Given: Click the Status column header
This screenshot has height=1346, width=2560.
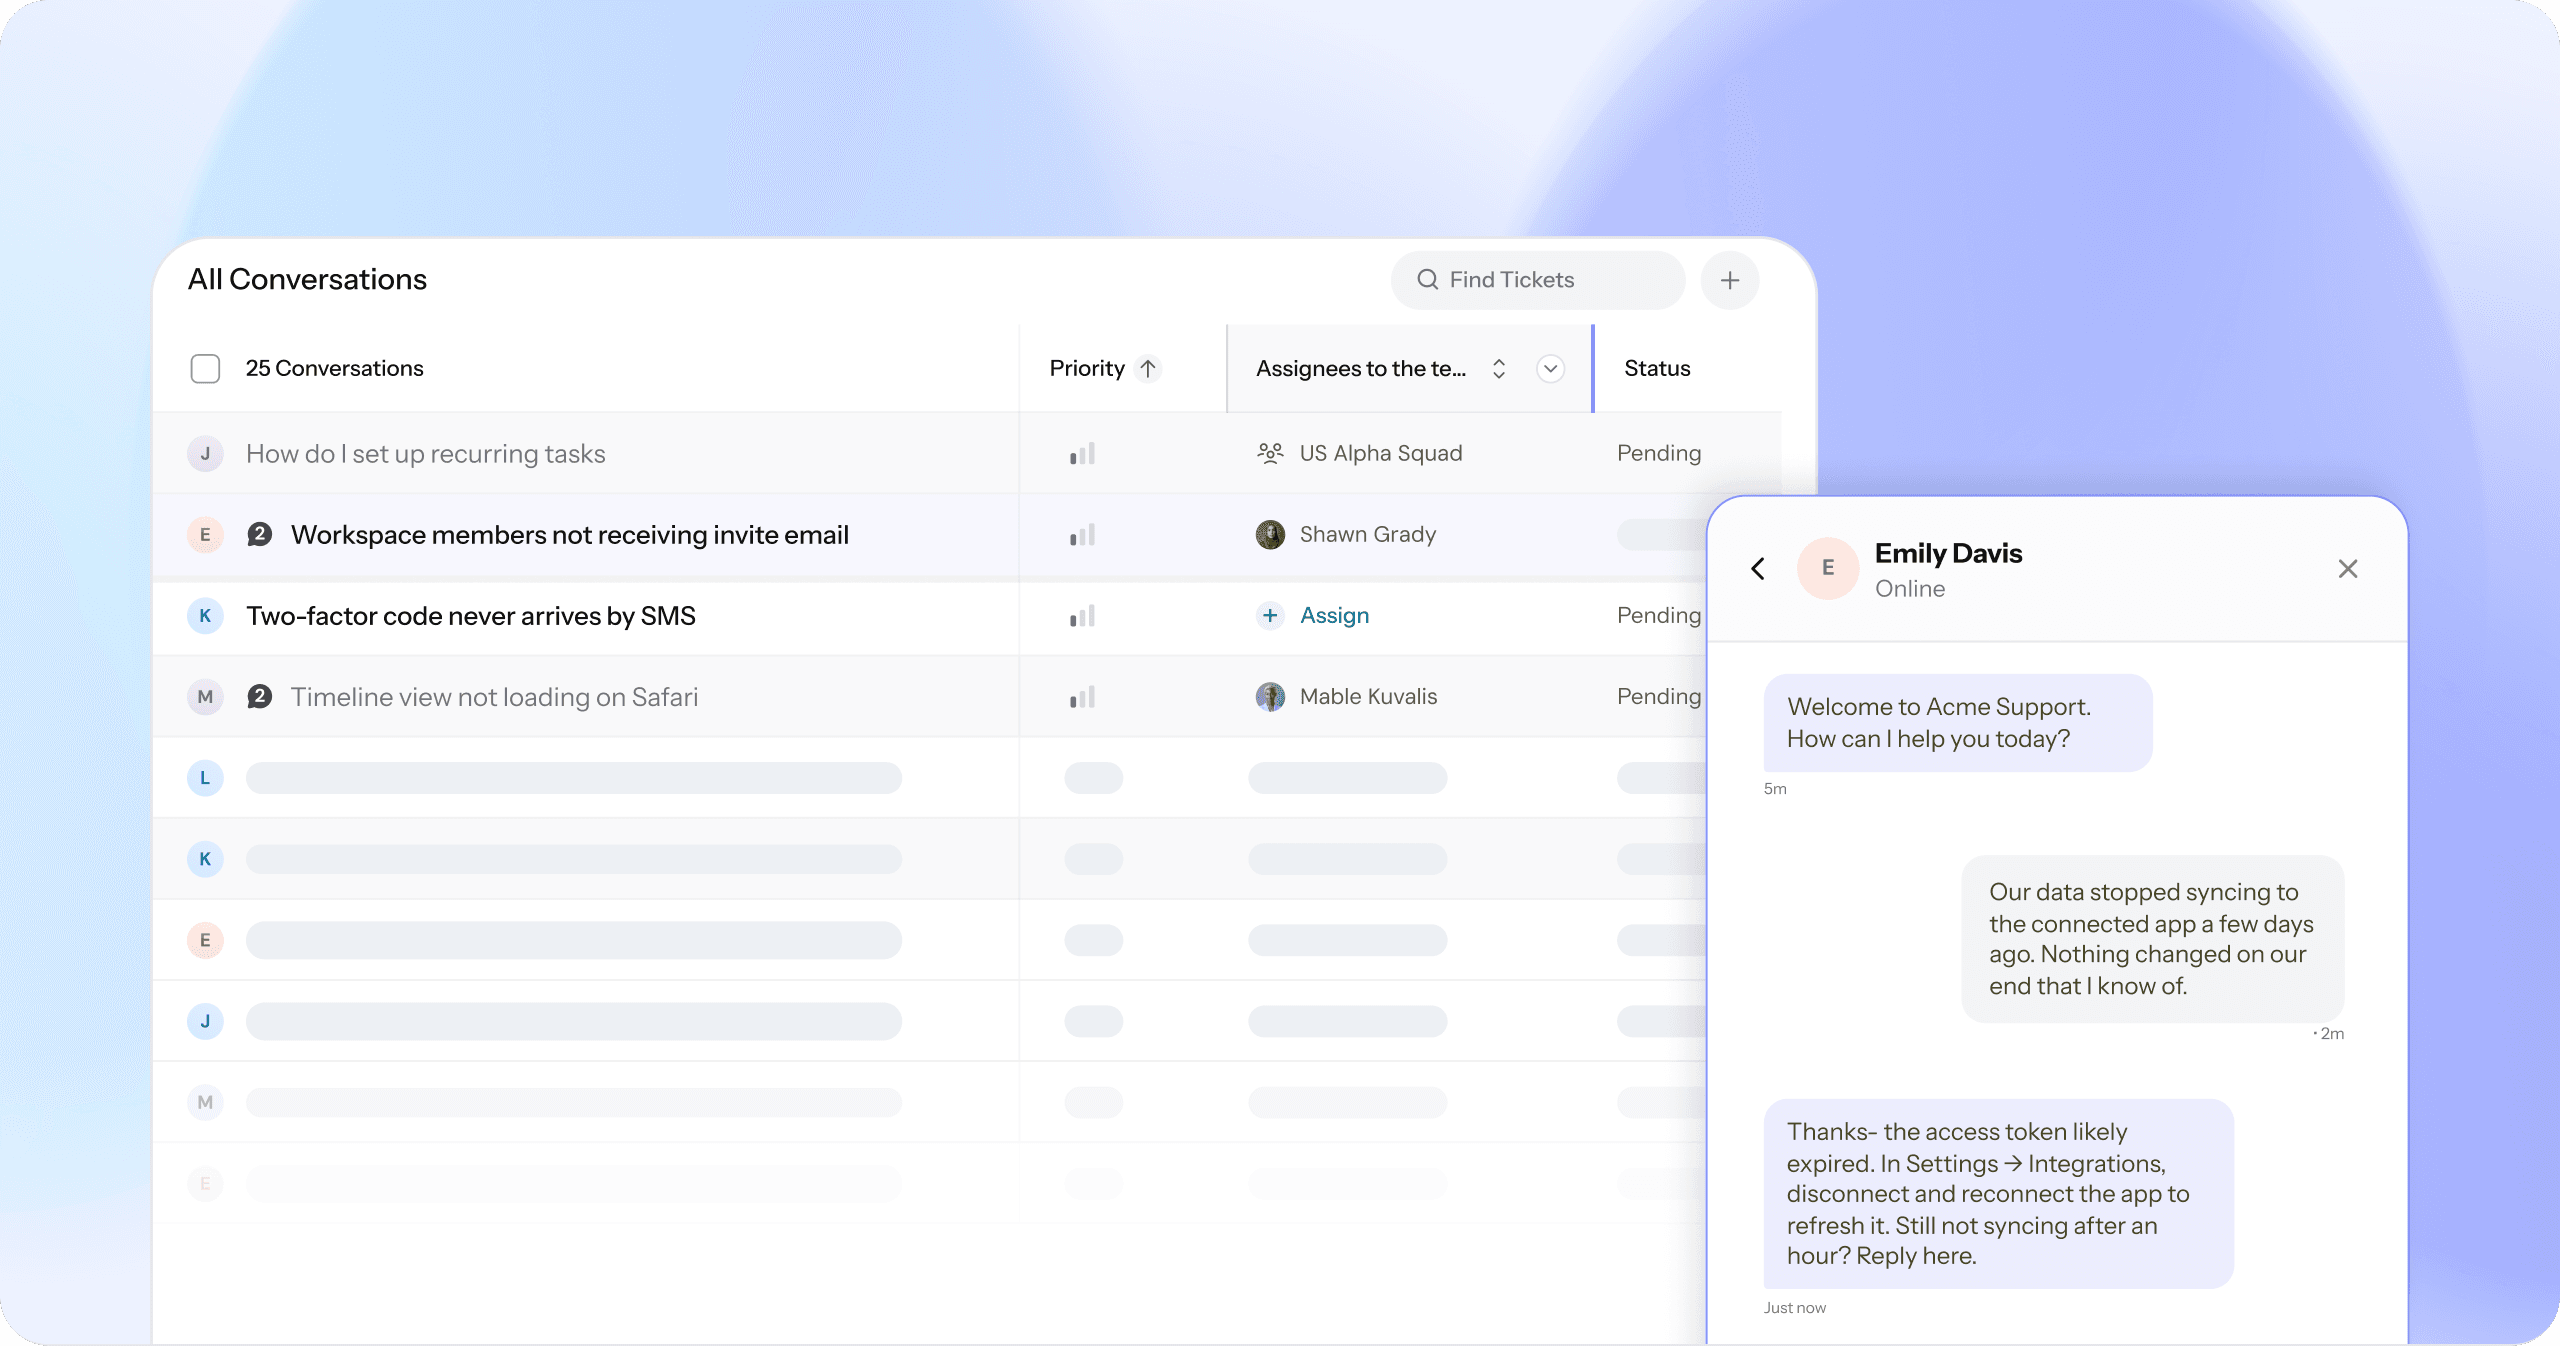Looking at the screenshot, I should 1657,368.
